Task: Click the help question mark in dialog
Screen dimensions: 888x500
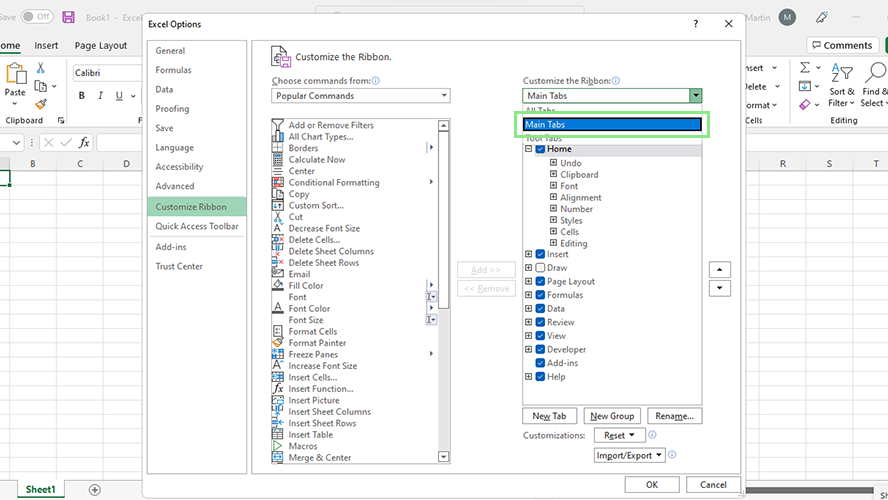Action: [695, 24]
